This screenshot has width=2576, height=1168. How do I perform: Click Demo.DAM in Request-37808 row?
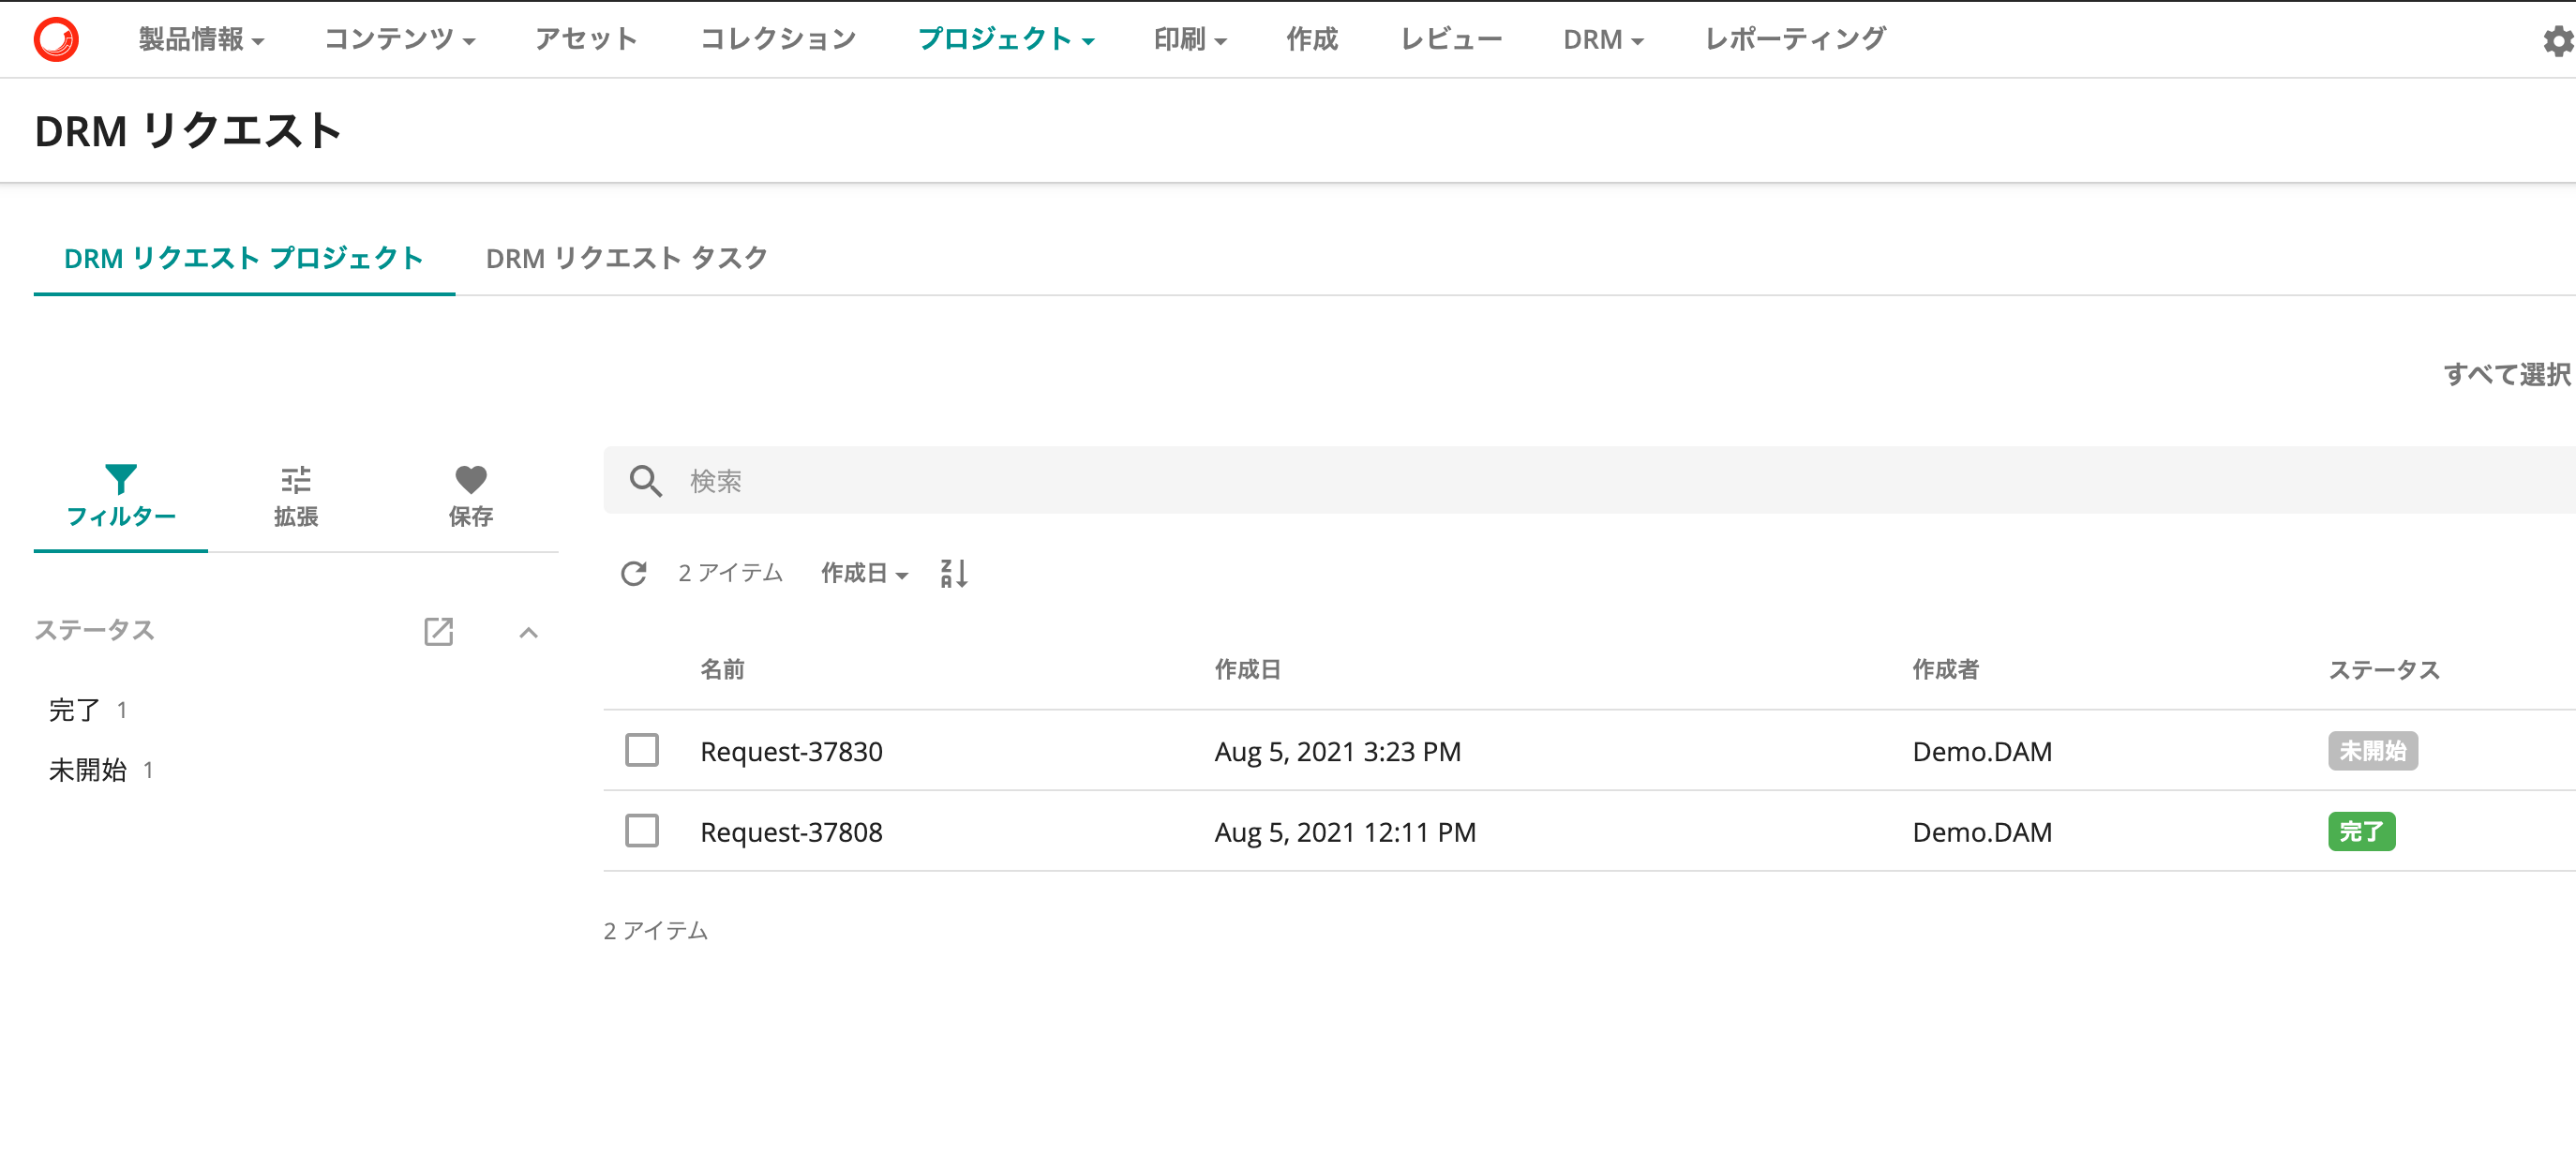(1982, 832)
